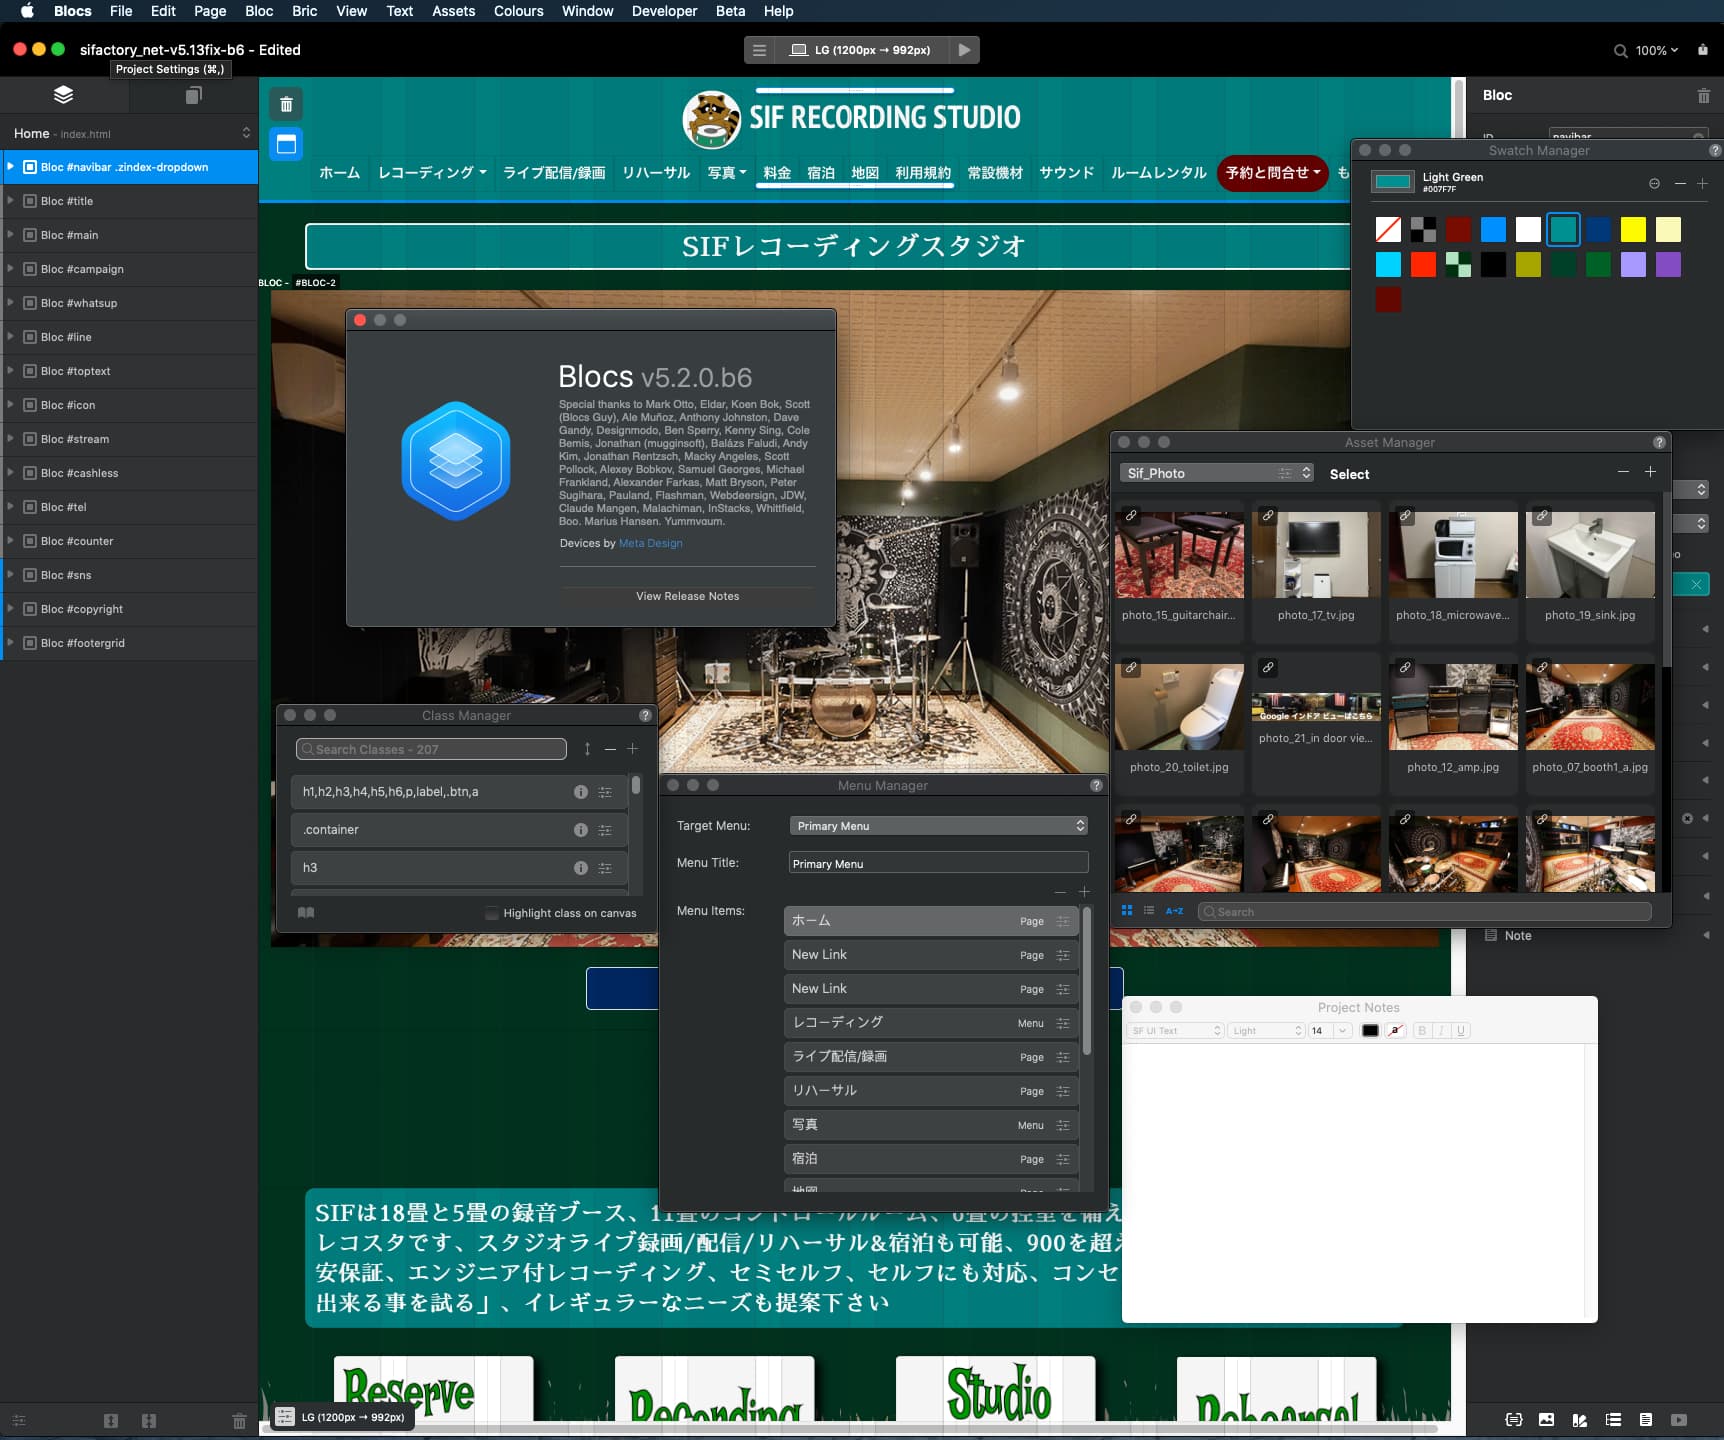Click the canvas zoom magnifier icon
This screenshot has width=1724, height=1440.
(x=1620, y=51)
